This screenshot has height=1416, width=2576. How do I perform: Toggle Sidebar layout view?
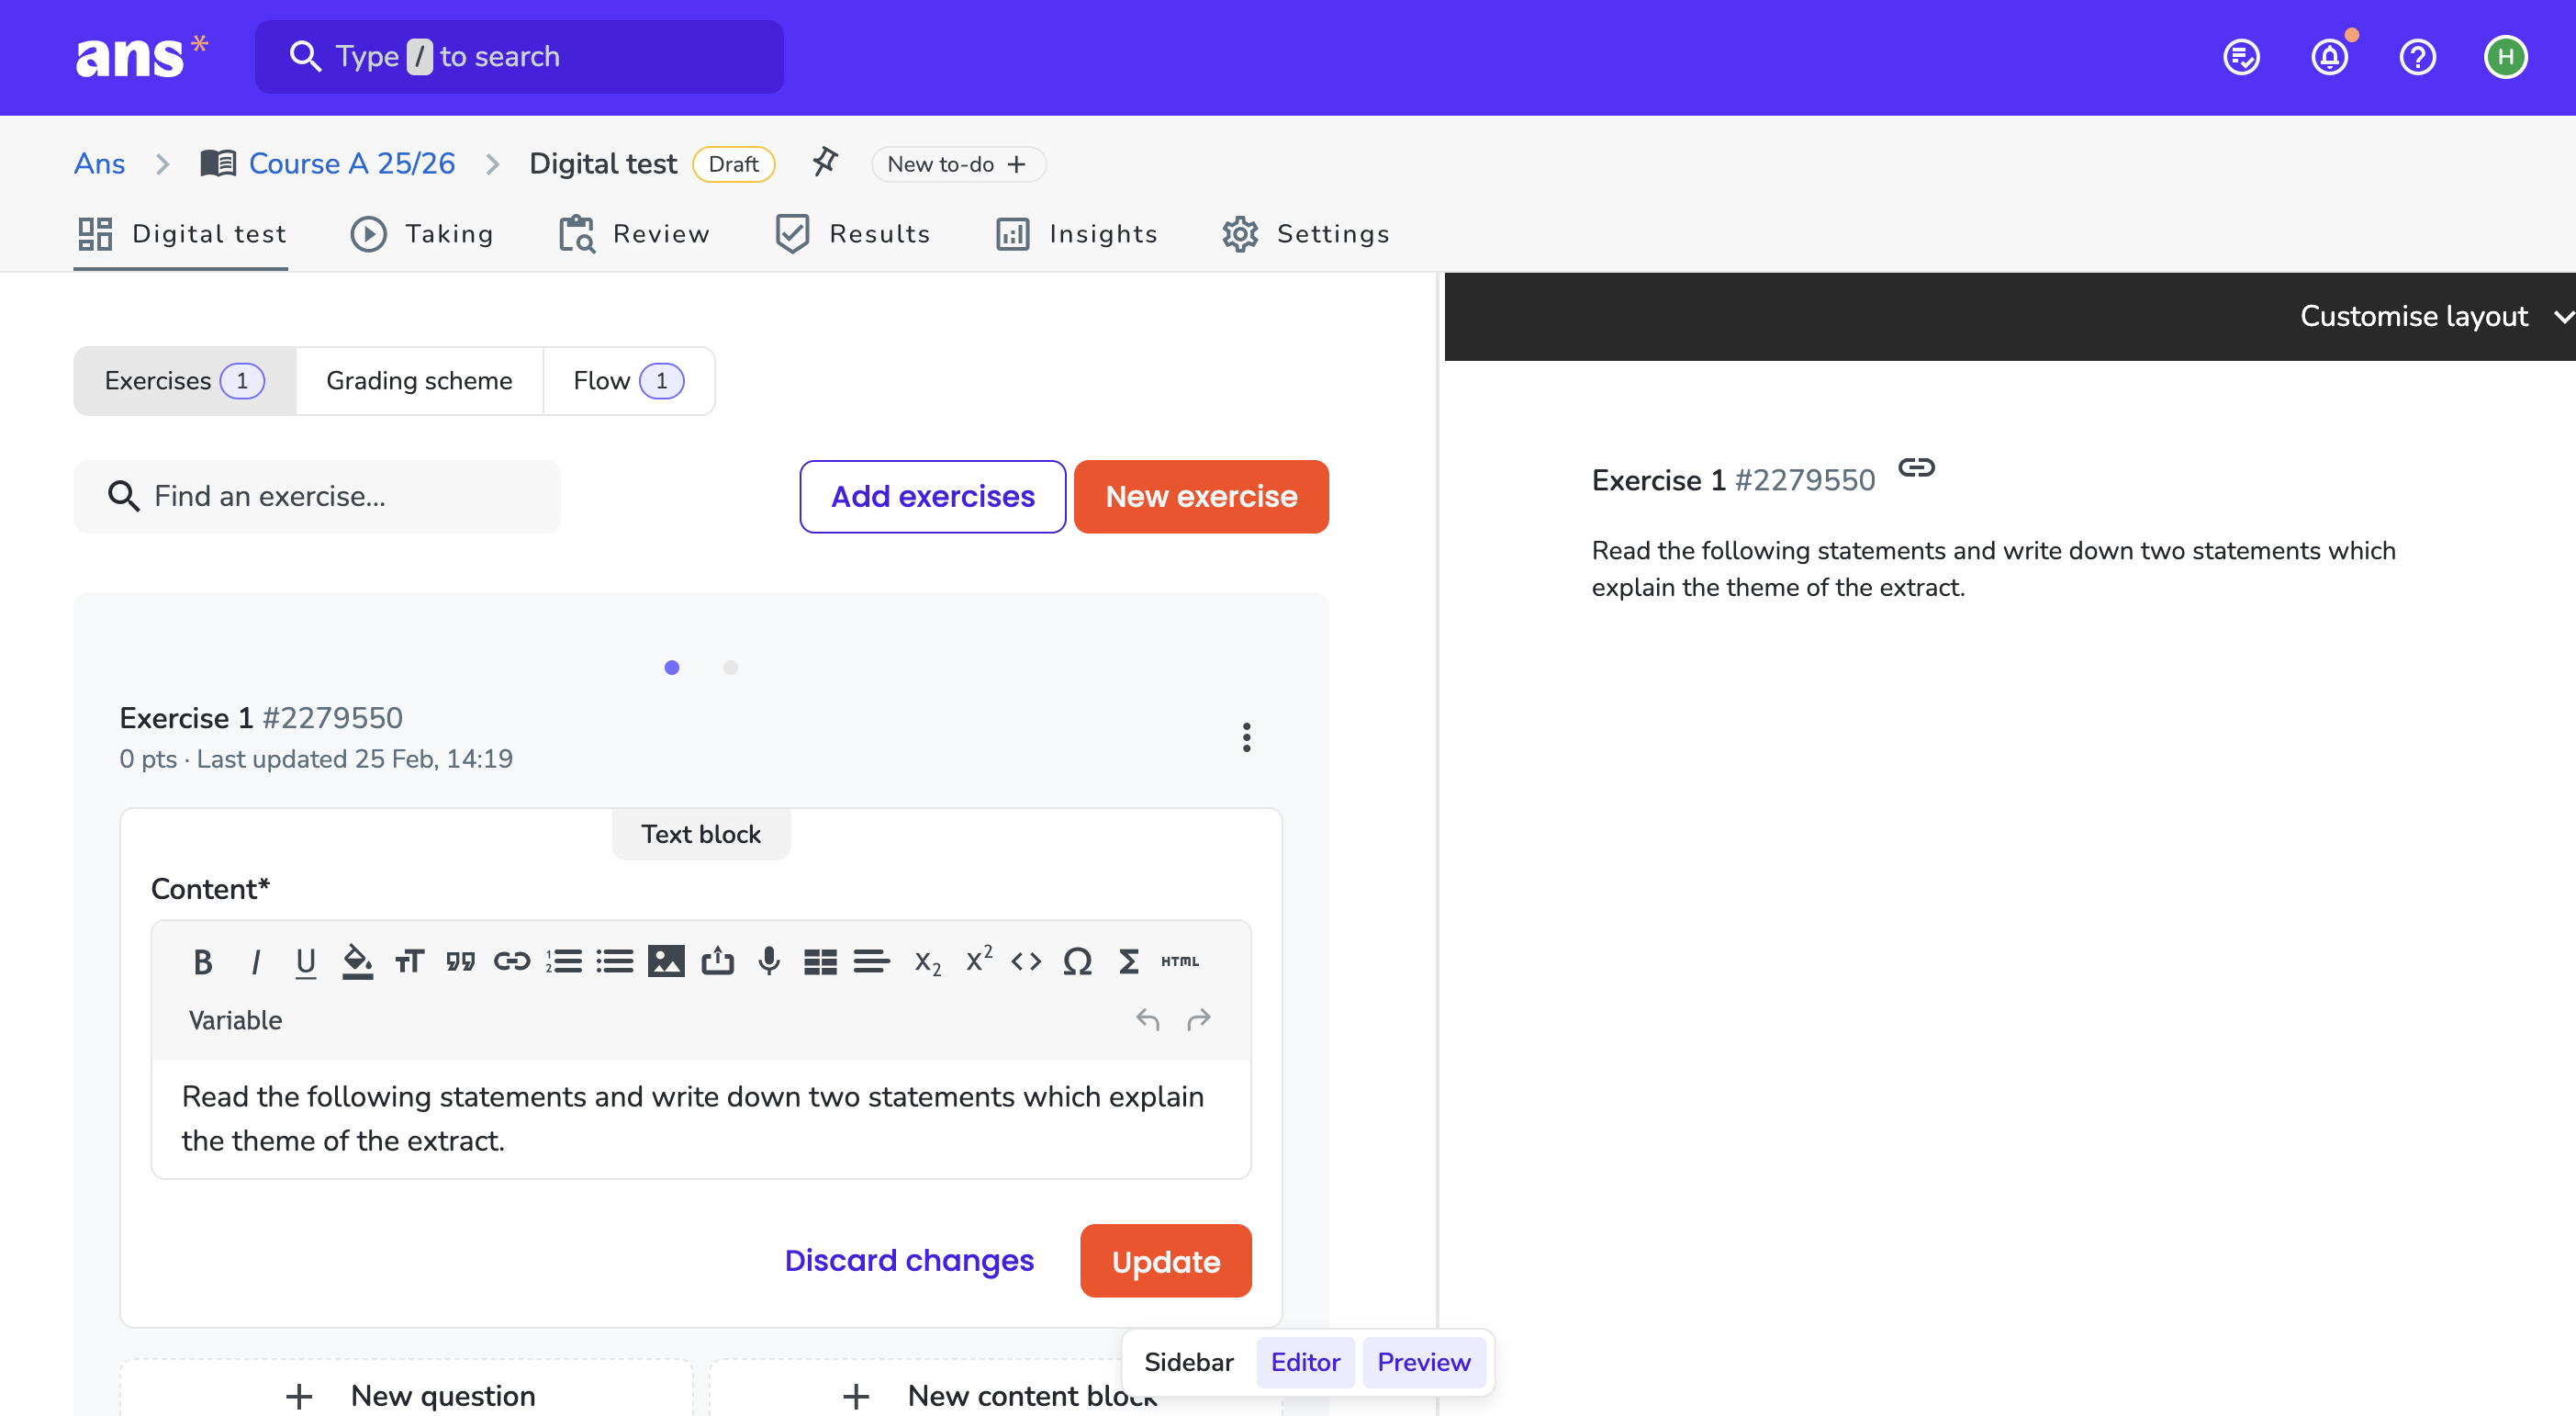point(1189,1362)
